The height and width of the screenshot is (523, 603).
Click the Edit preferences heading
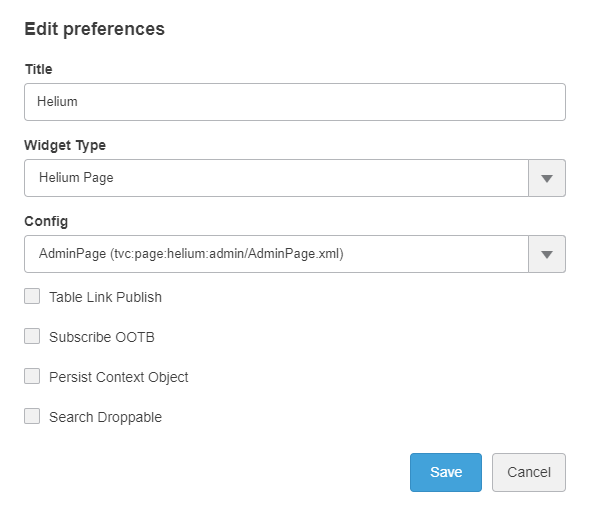[x=94, y=29]
